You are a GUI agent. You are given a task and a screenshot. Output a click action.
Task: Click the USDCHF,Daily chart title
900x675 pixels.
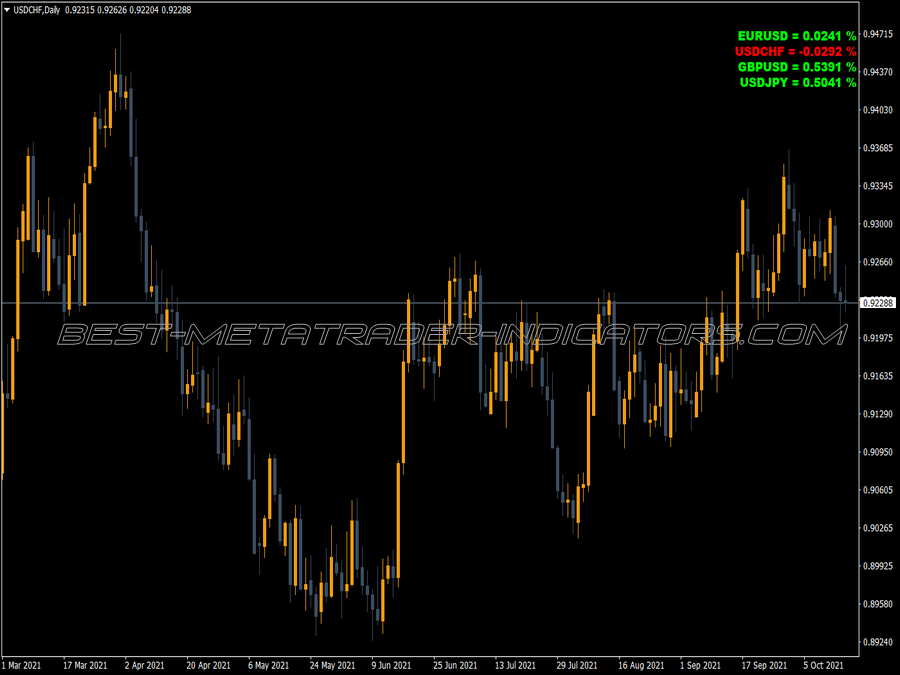pyautogui.click(x=37, y=10)
